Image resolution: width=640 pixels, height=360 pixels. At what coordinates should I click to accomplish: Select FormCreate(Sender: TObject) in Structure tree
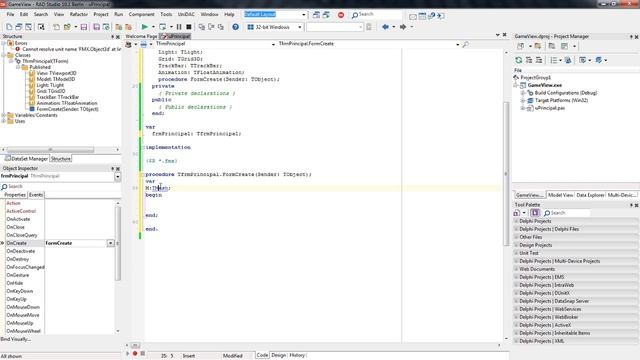[x=67, y=109]
